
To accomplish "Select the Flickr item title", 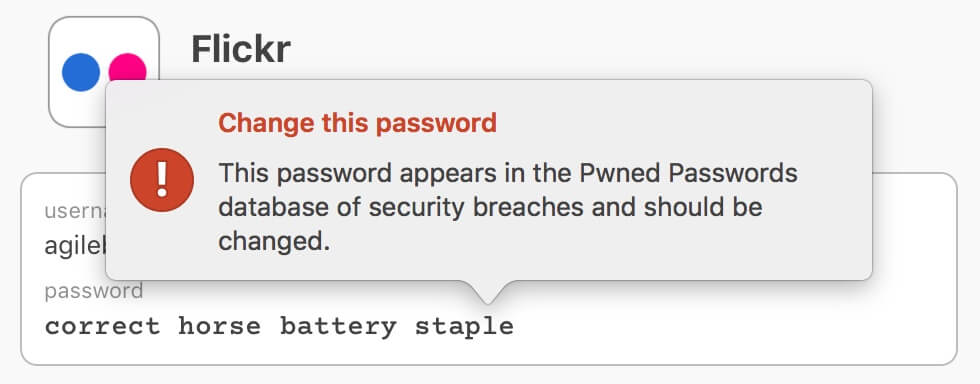I will (x=241, y=49).
